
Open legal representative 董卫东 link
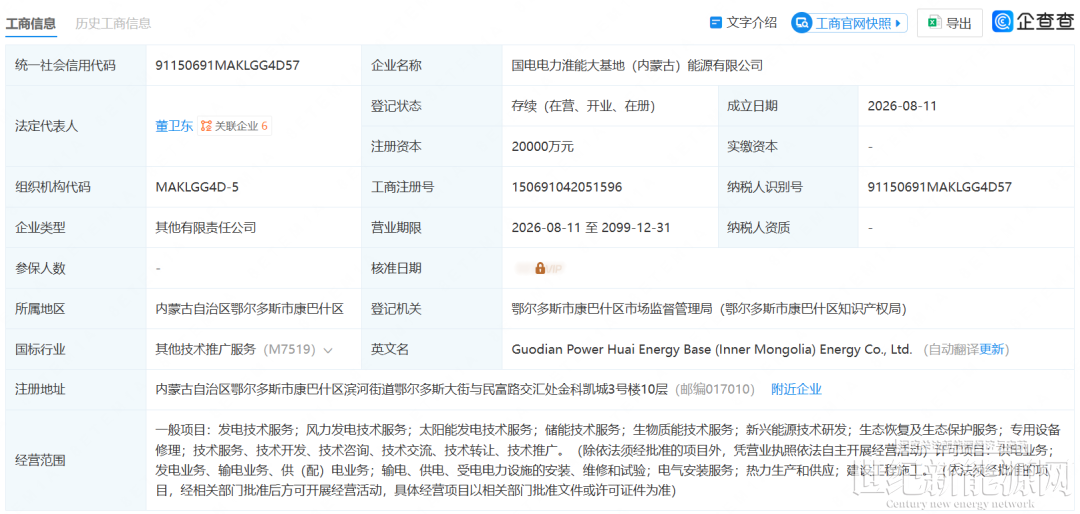174,126
